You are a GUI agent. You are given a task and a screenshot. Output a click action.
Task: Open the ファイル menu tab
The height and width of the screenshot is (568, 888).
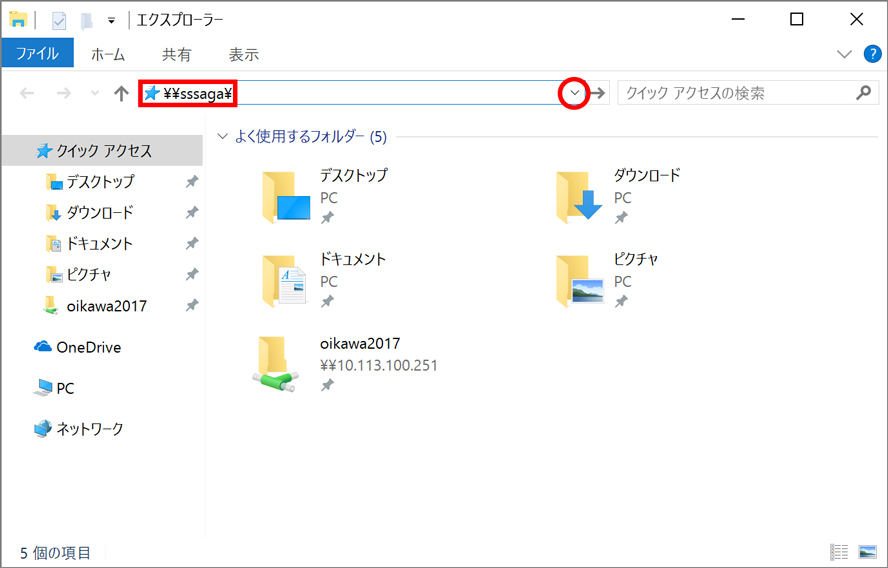[x=37, y=54]
